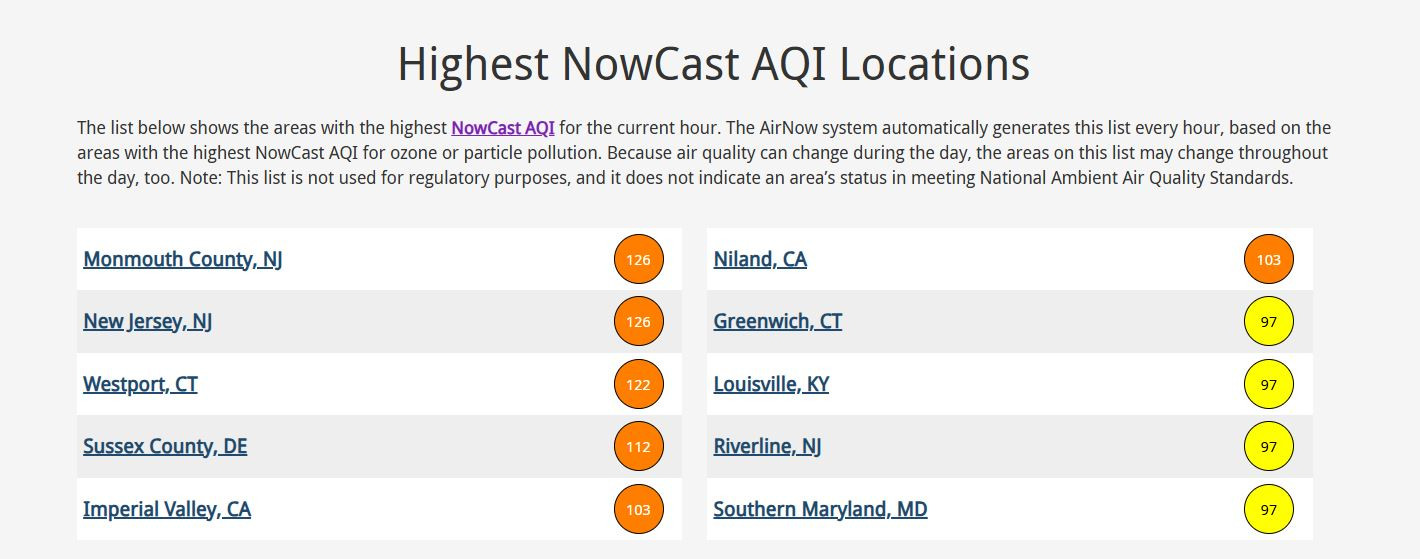Click Louisville yellow 97 AQI circle
This screenshot has height=559, width=1420.
[1269, 385]
